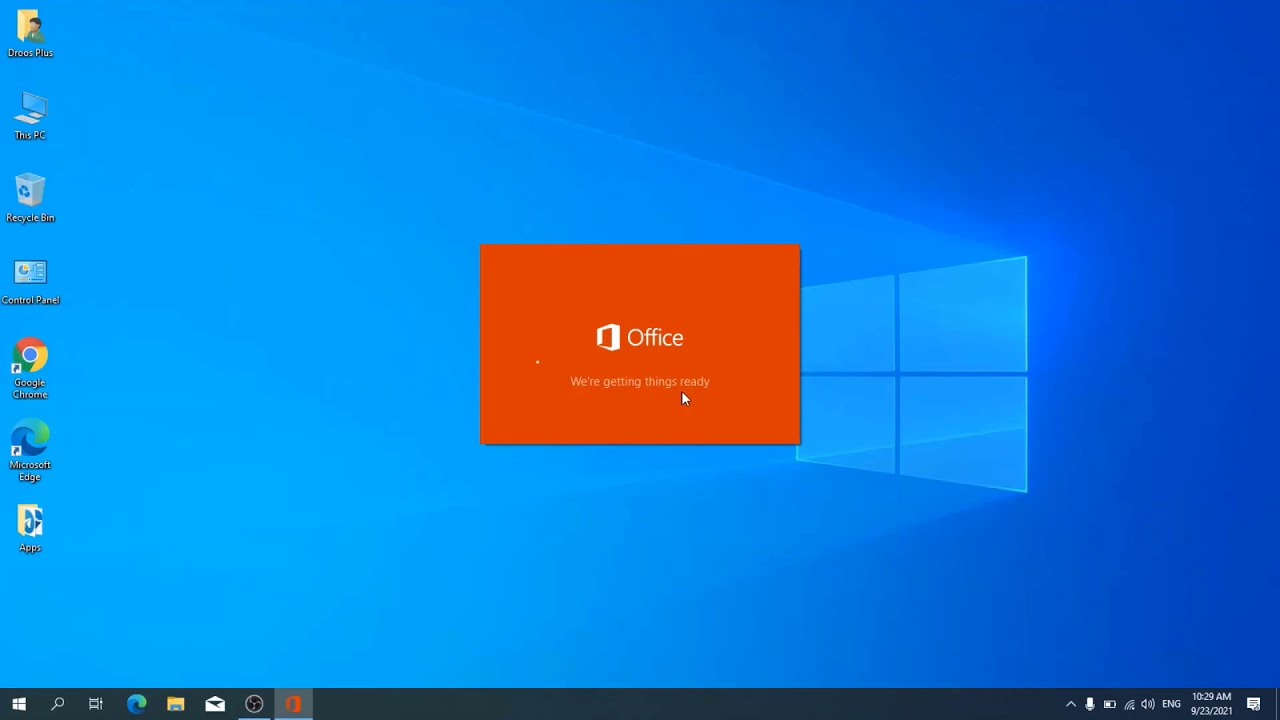Click the 'We're getting things ready' text

[x=640, y=381]
